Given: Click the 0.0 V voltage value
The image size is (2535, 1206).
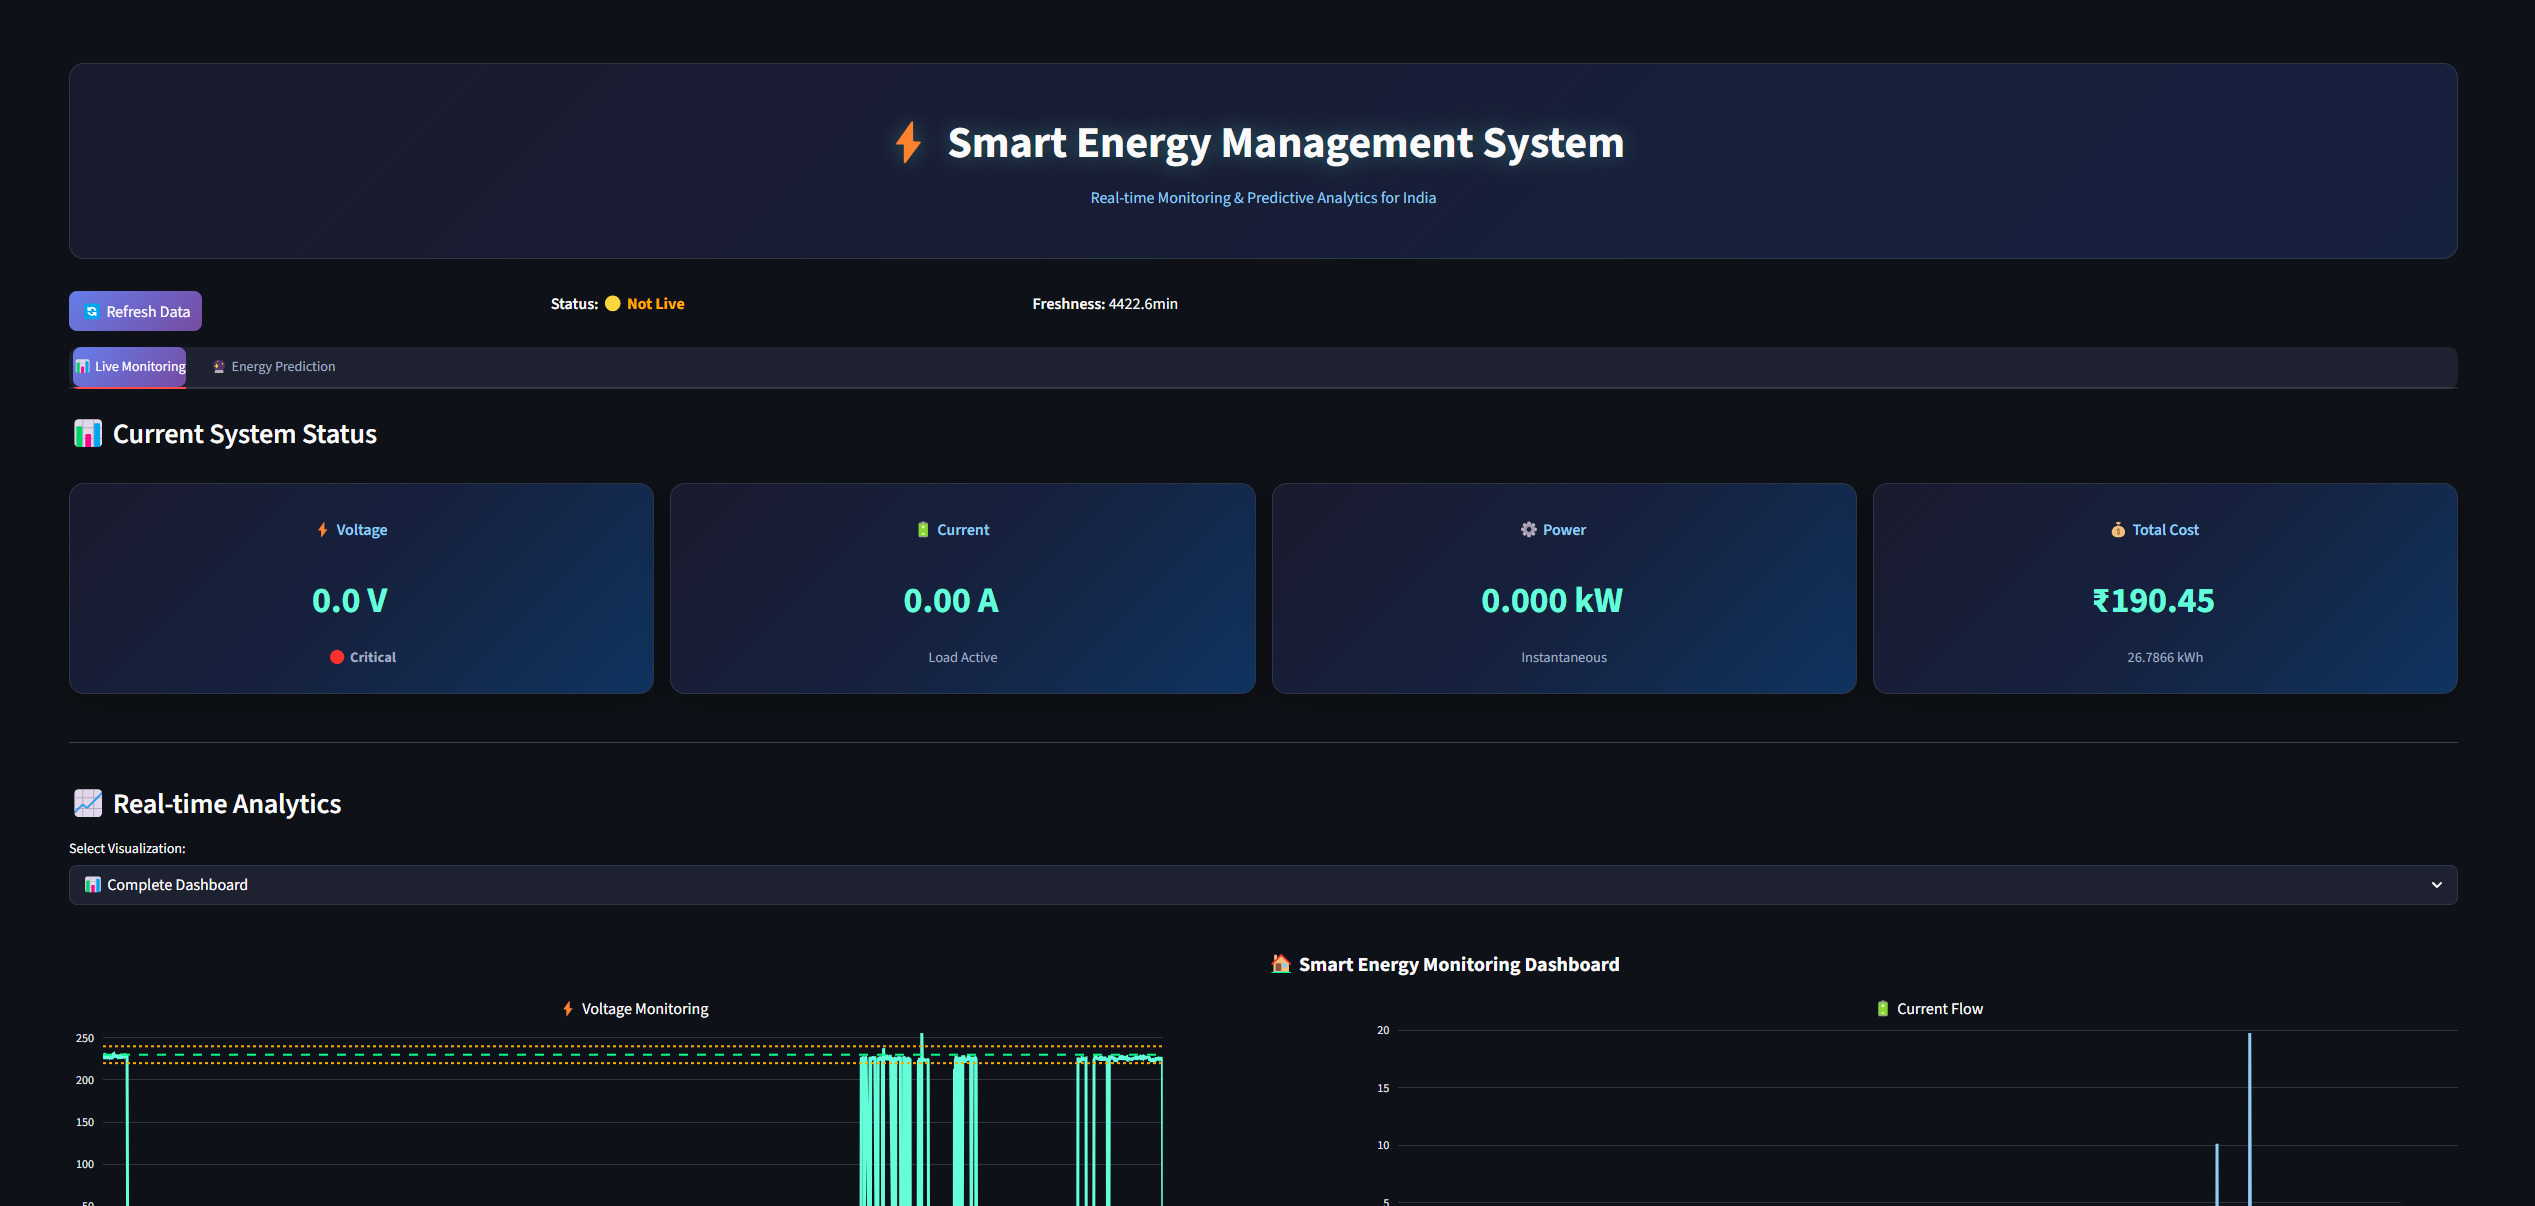Looking at the screenshot, I should point(350,601).
